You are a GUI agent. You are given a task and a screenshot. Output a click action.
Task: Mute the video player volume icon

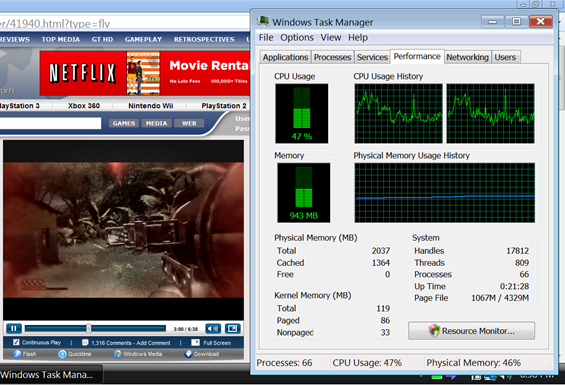[213, 328]
